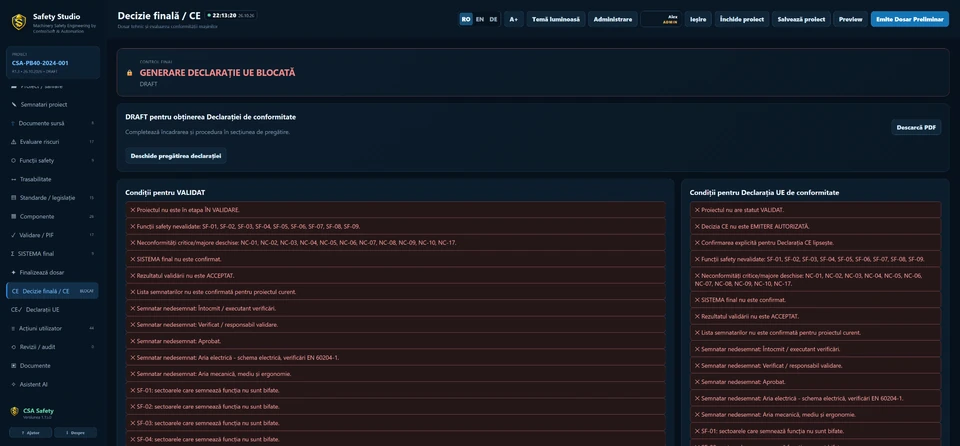960x446 pixels.
Task: Open Standarde / legislație section
Action: pos(53,198)
